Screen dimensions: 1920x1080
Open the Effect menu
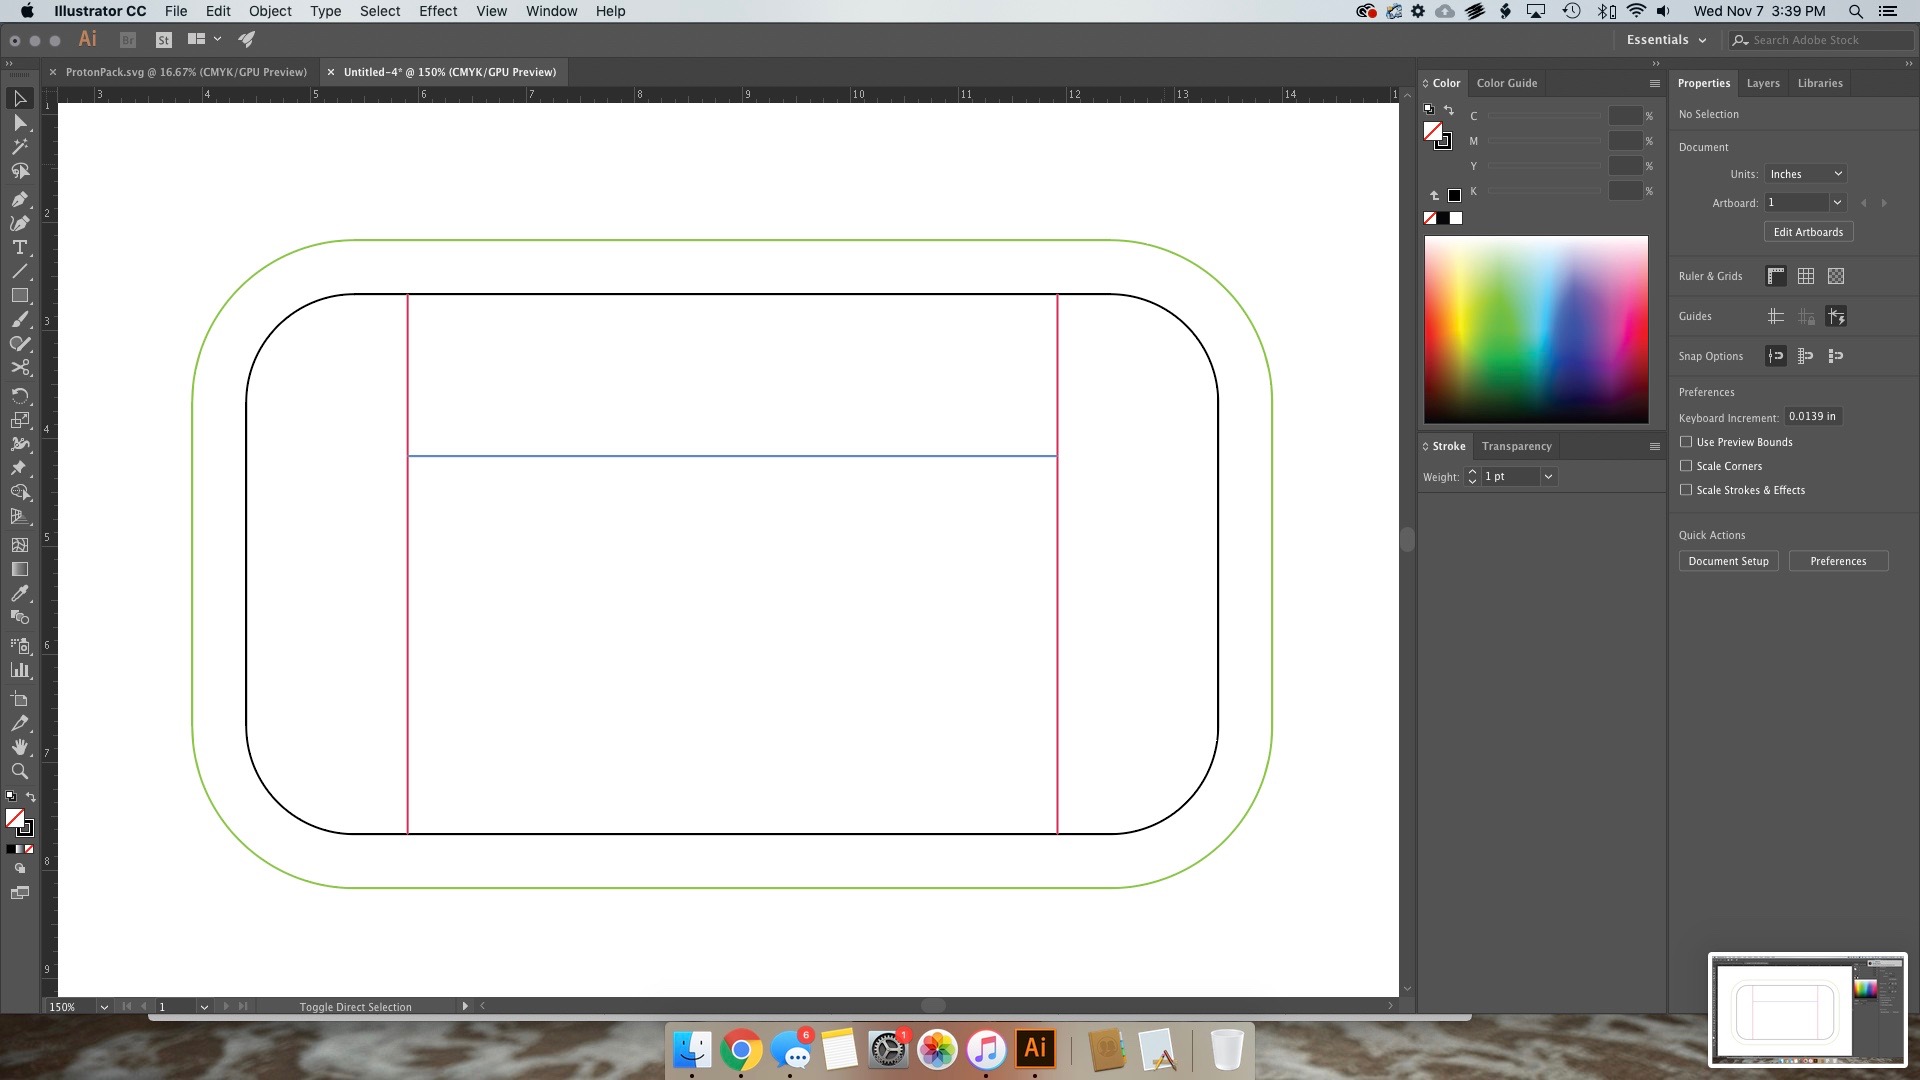tap(437, 11)
